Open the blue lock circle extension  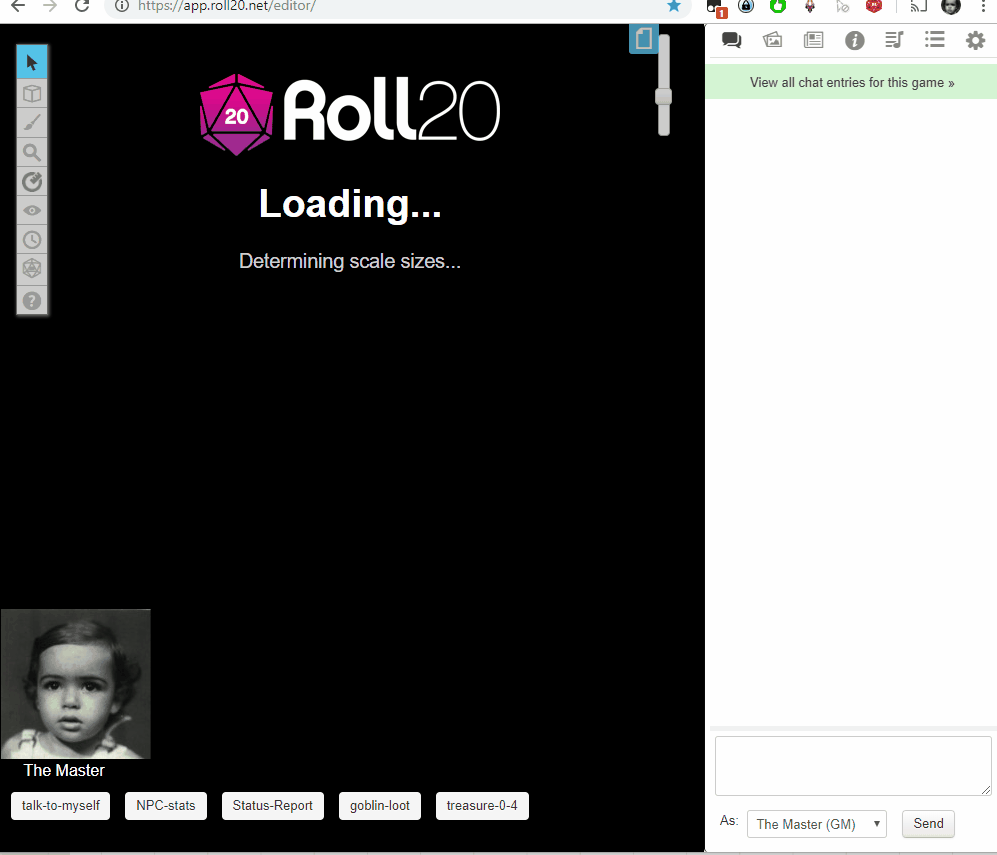point(746,6)
